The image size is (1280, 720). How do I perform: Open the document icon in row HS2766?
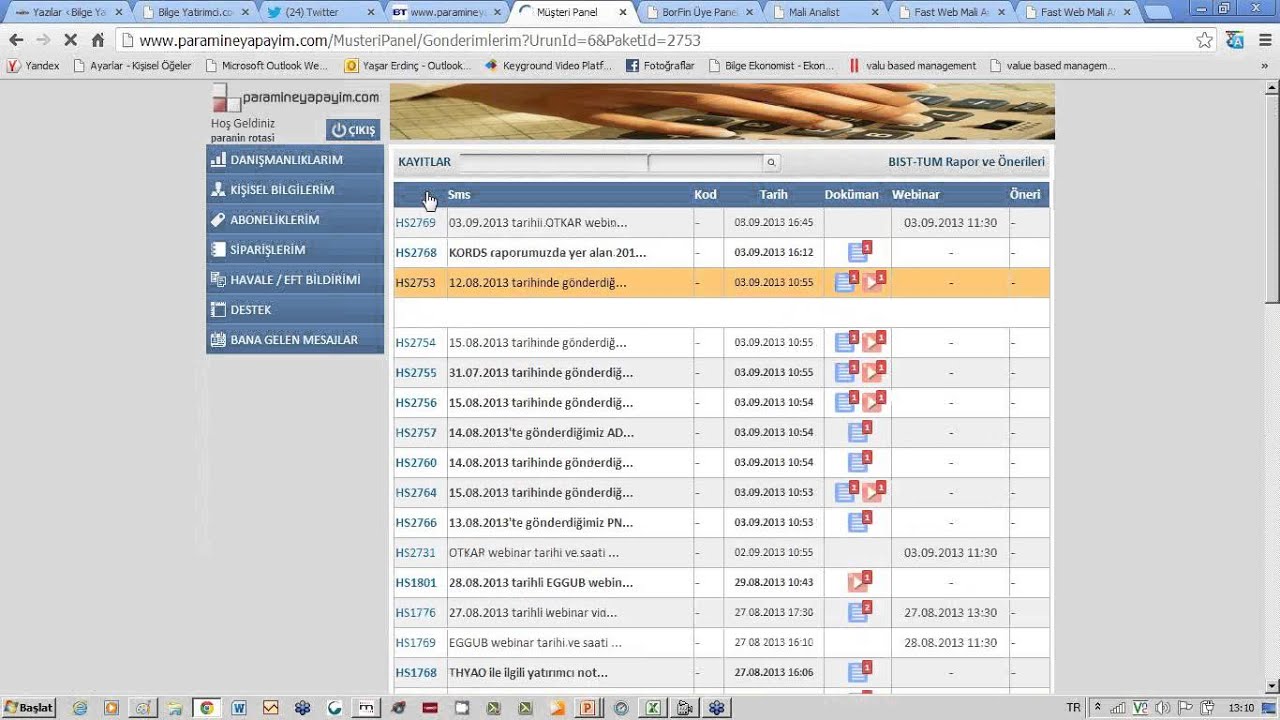[x=859, y=522]
